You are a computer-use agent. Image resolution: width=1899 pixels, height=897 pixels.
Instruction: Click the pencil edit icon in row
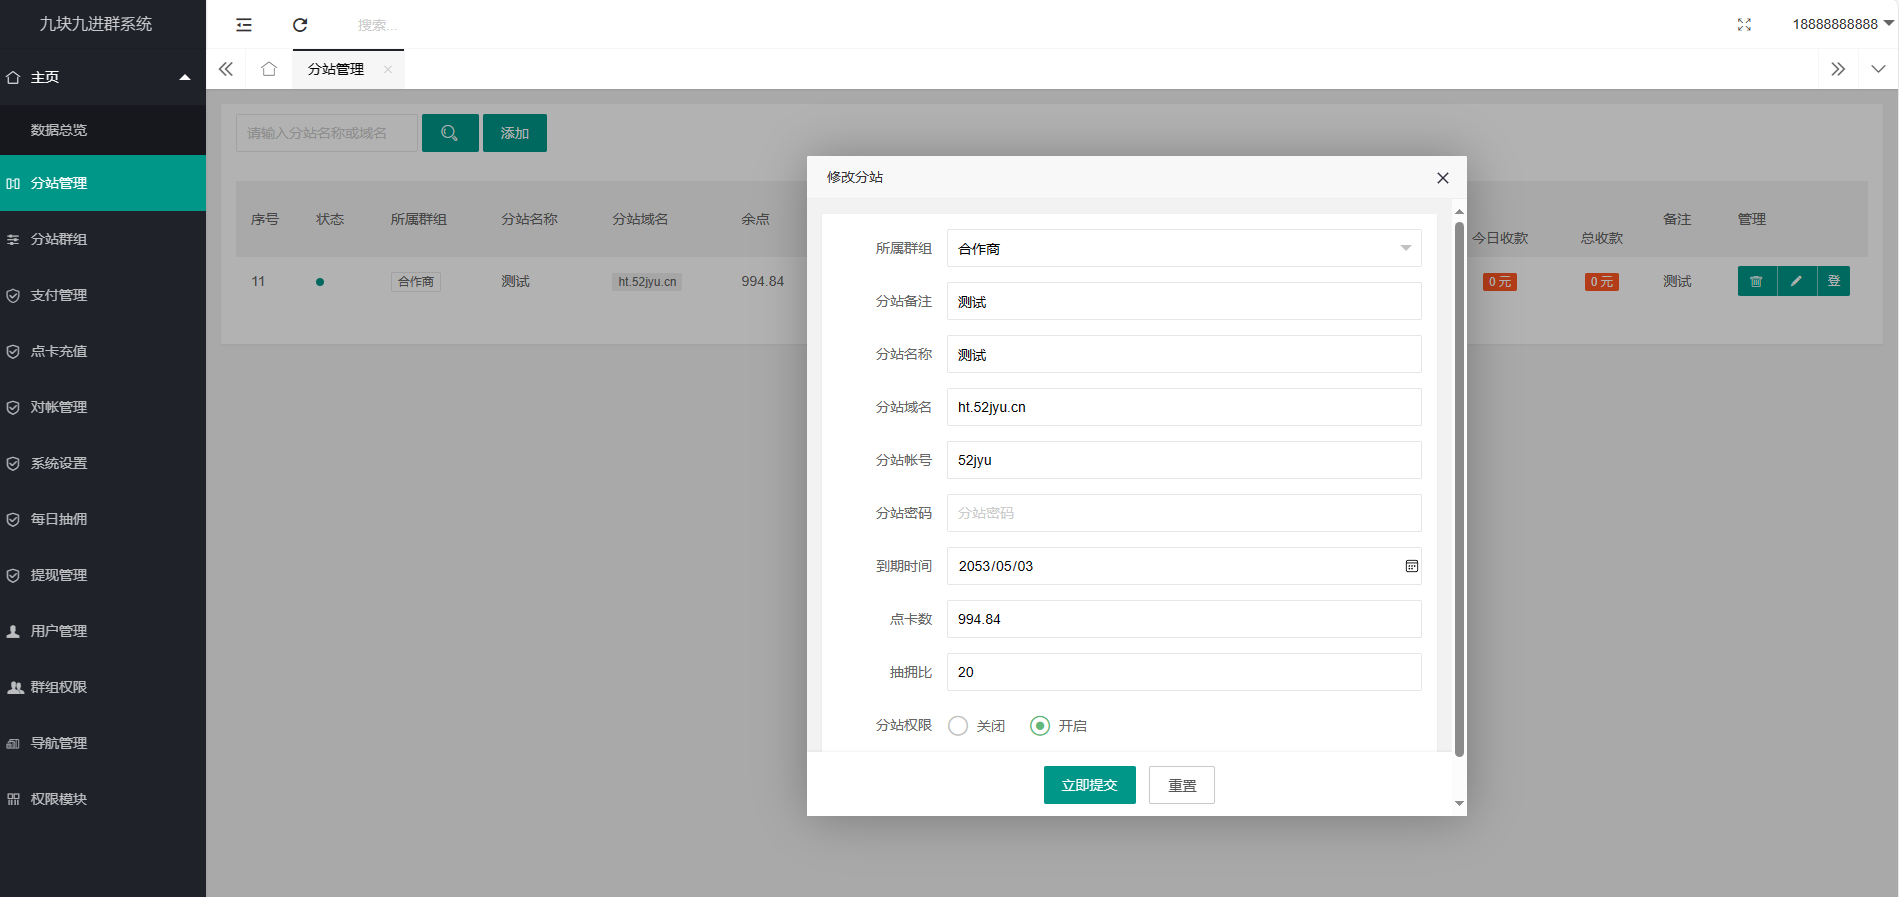pyautogui.click(x=1796, y=281)
